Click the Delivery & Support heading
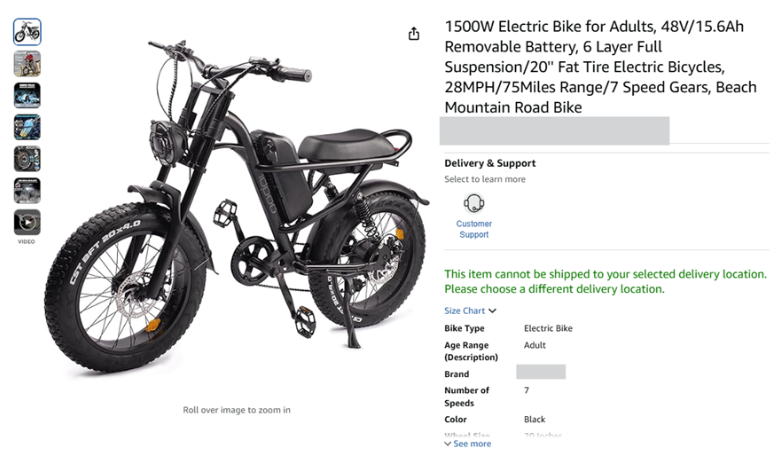The image size is (776, 473). (x=490, y=163)
